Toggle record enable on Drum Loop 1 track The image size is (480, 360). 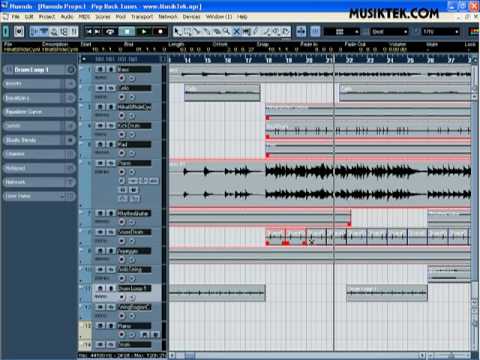(x=122, y=297)
